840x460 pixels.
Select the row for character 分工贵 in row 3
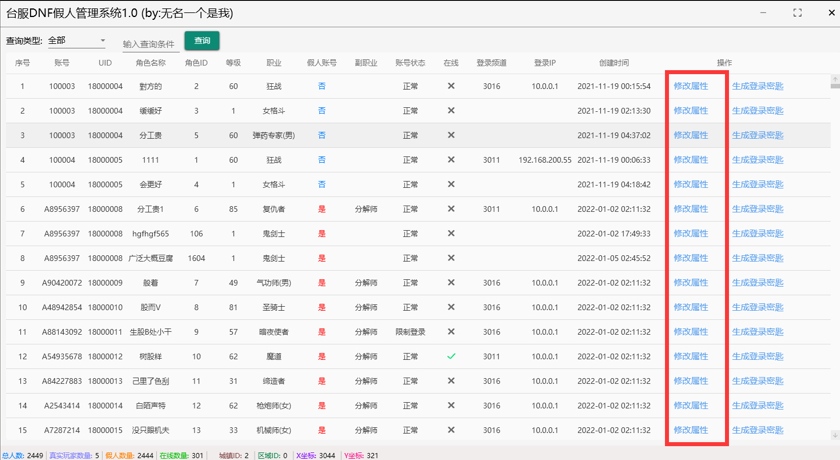[x=150, y=135]
